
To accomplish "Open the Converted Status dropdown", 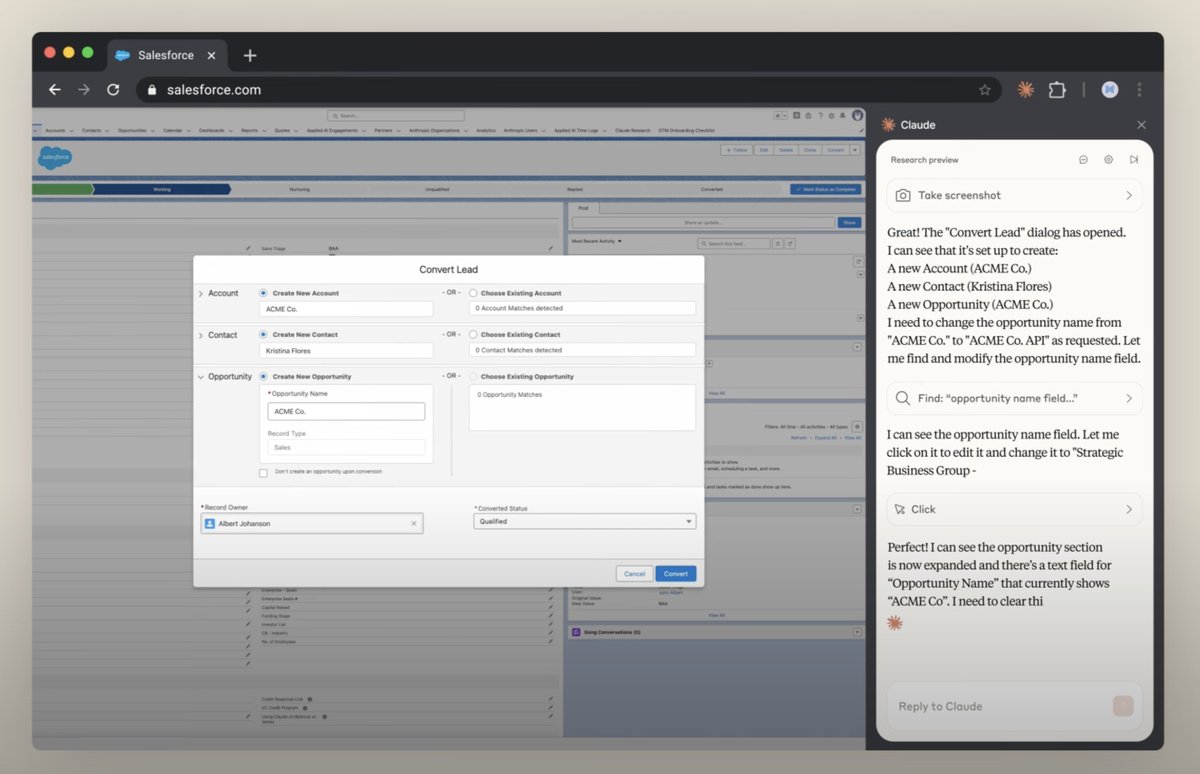I will (x=584, y=521).
